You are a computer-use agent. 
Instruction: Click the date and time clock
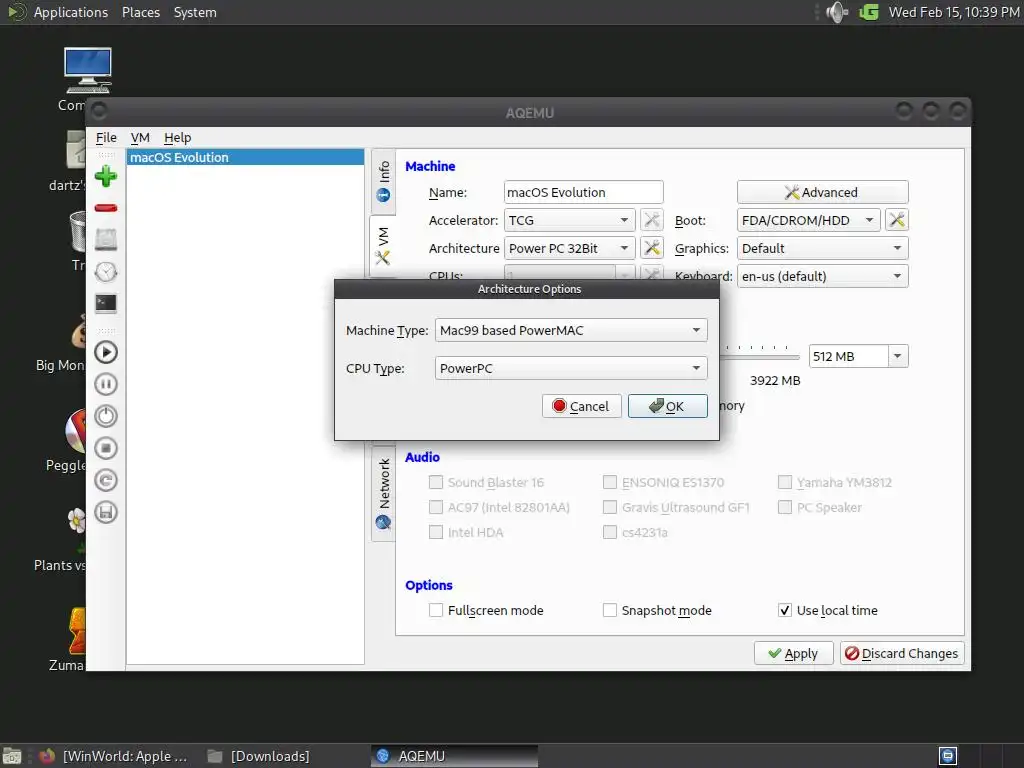point(954,12)
